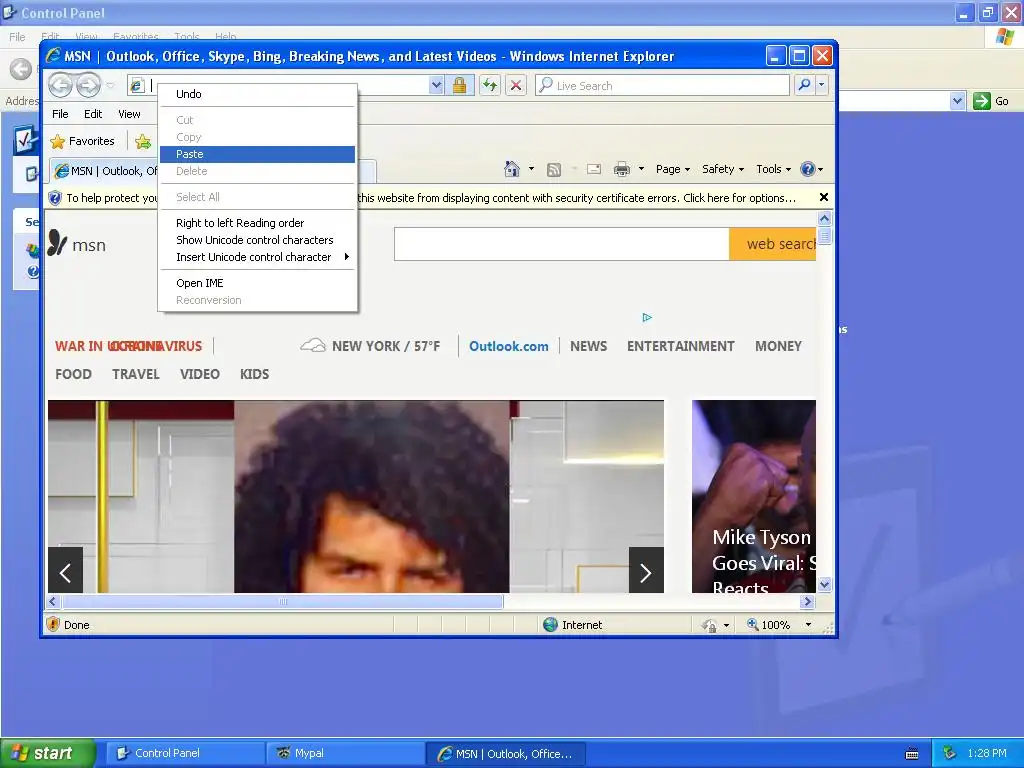Click the AdChoices triangle icon
This screenshot has height=768, width=1024.
point(647,317)
